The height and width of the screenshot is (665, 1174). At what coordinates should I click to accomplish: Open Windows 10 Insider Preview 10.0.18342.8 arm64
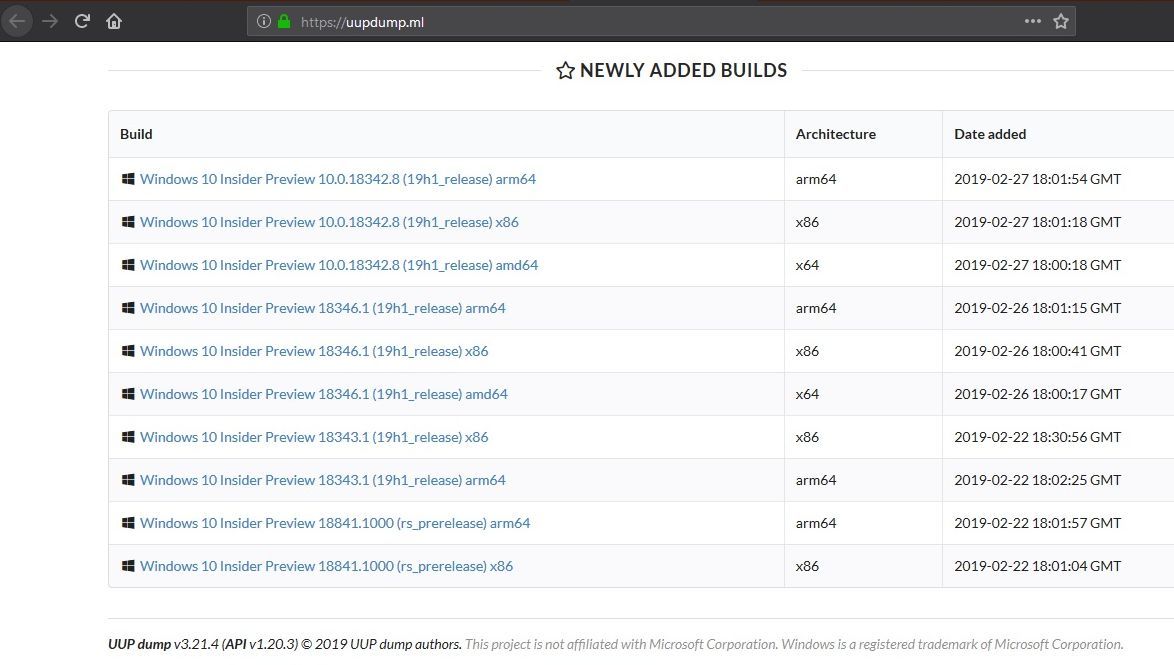(x=337, y=179)
